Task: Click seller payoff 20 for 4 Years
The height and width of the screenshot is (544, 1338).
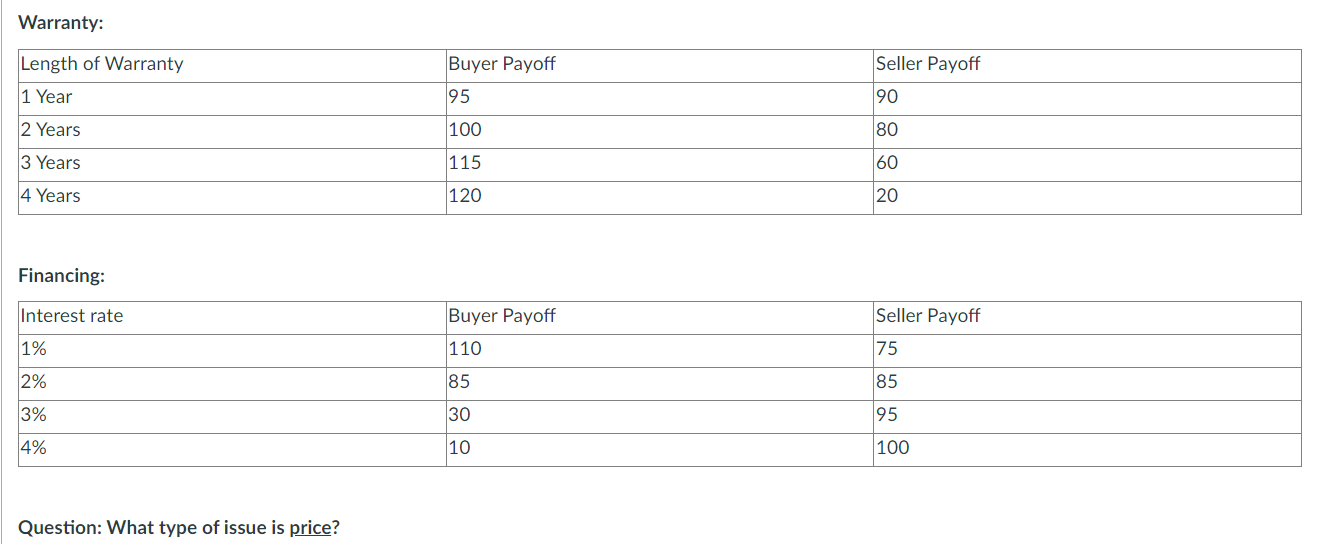Action: tap(887, 196)
